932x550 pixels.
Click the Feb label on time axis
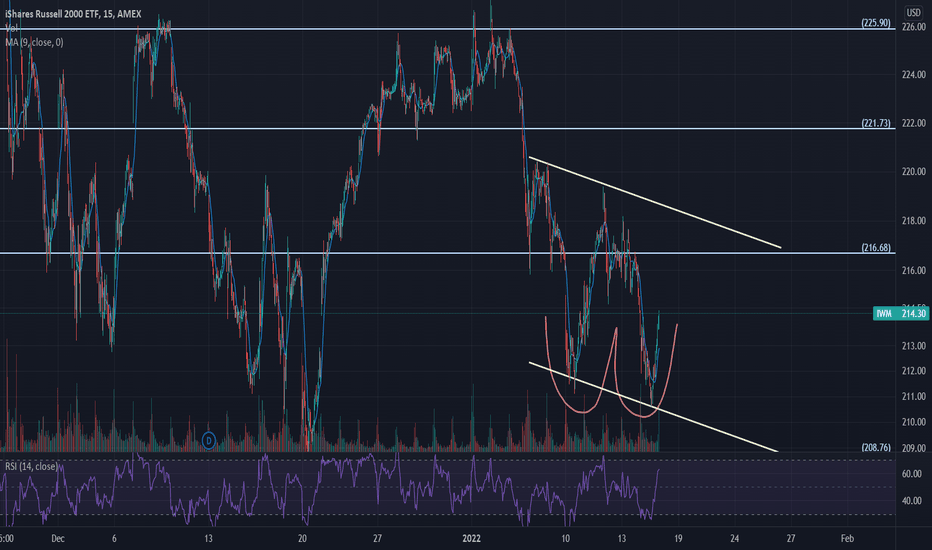click(847, 538)
